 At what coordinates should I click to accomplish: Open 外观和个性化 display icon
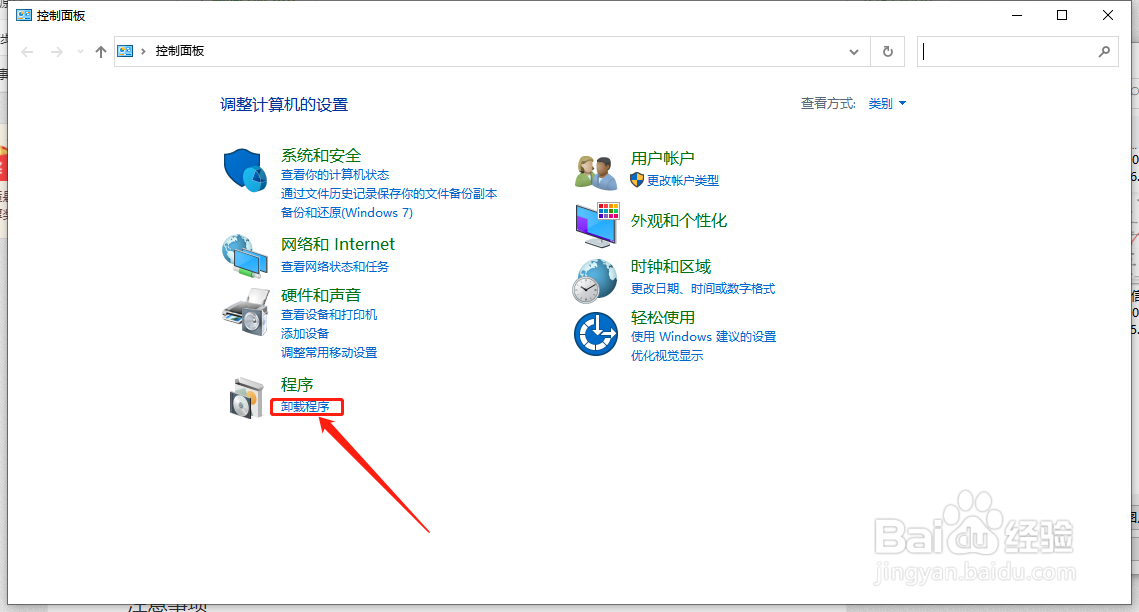(x=595, y=224)
